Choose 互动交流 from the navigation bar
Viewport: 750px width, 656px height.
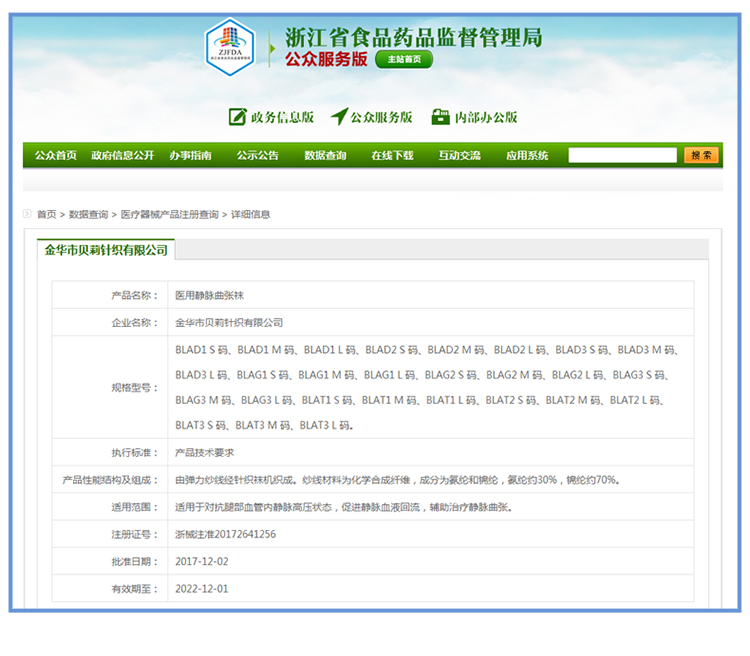[459, 156]
